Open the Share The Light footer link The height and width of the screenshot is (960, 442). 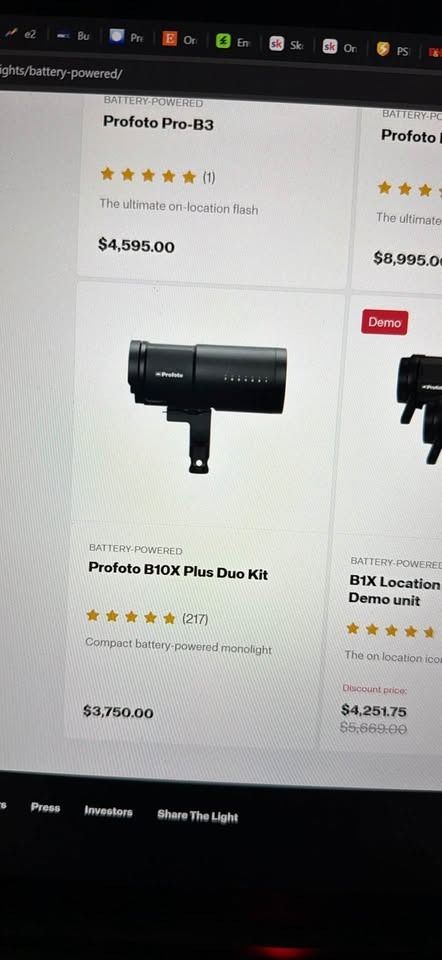(x=198, y=816)
